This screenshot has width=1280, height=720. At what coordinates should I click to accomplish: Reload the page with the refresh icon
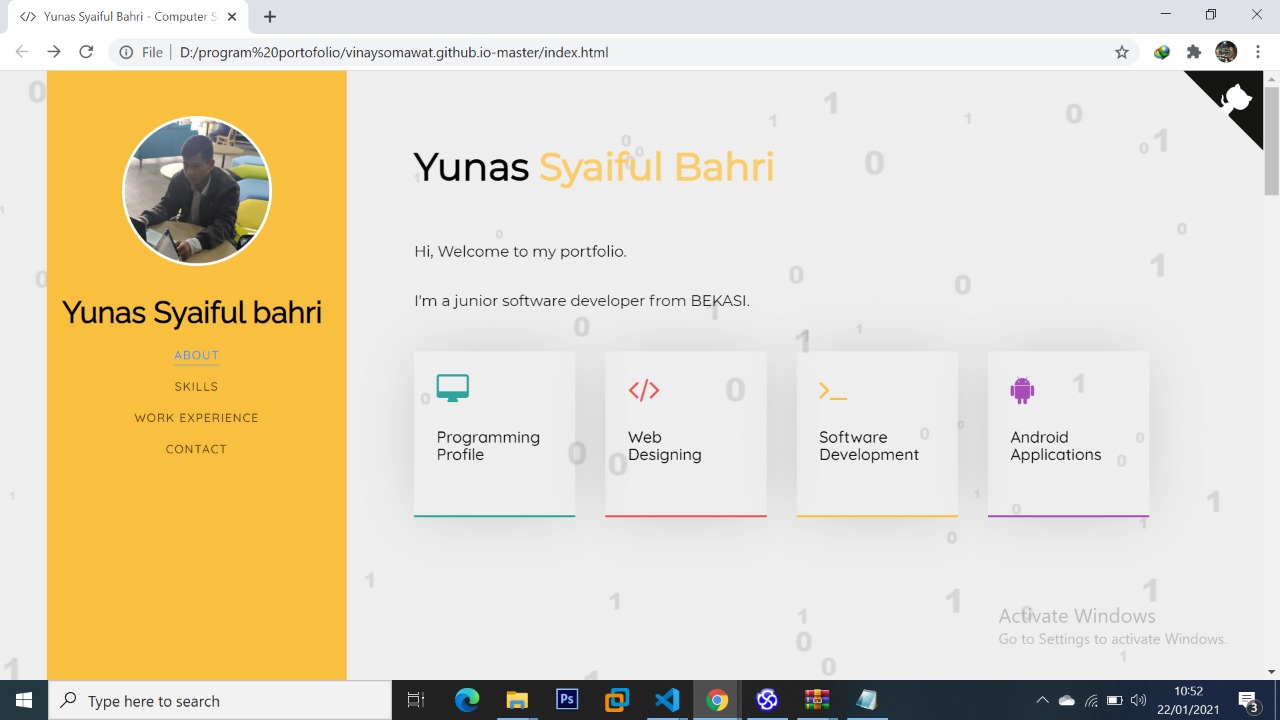86,52
